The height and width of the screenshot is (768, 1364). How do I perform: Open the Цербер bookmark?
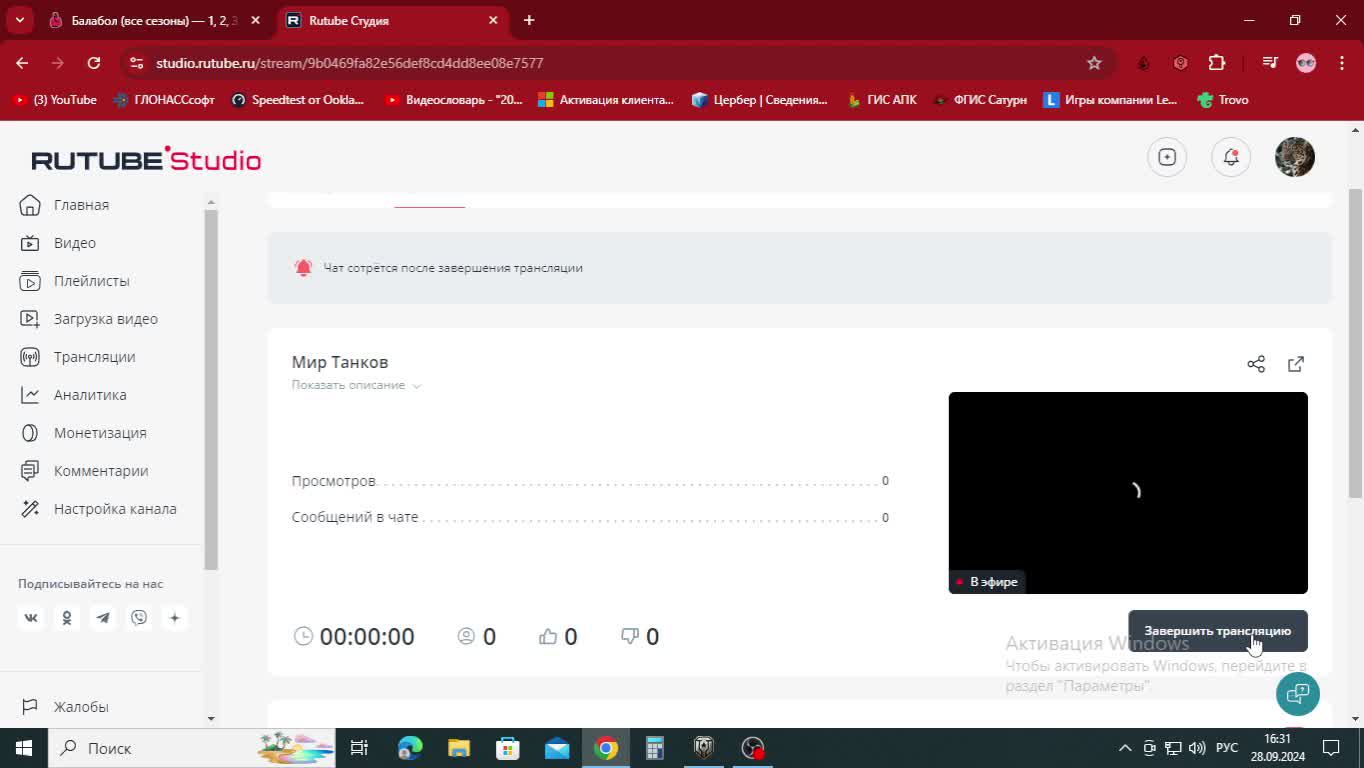coord(760,100)
